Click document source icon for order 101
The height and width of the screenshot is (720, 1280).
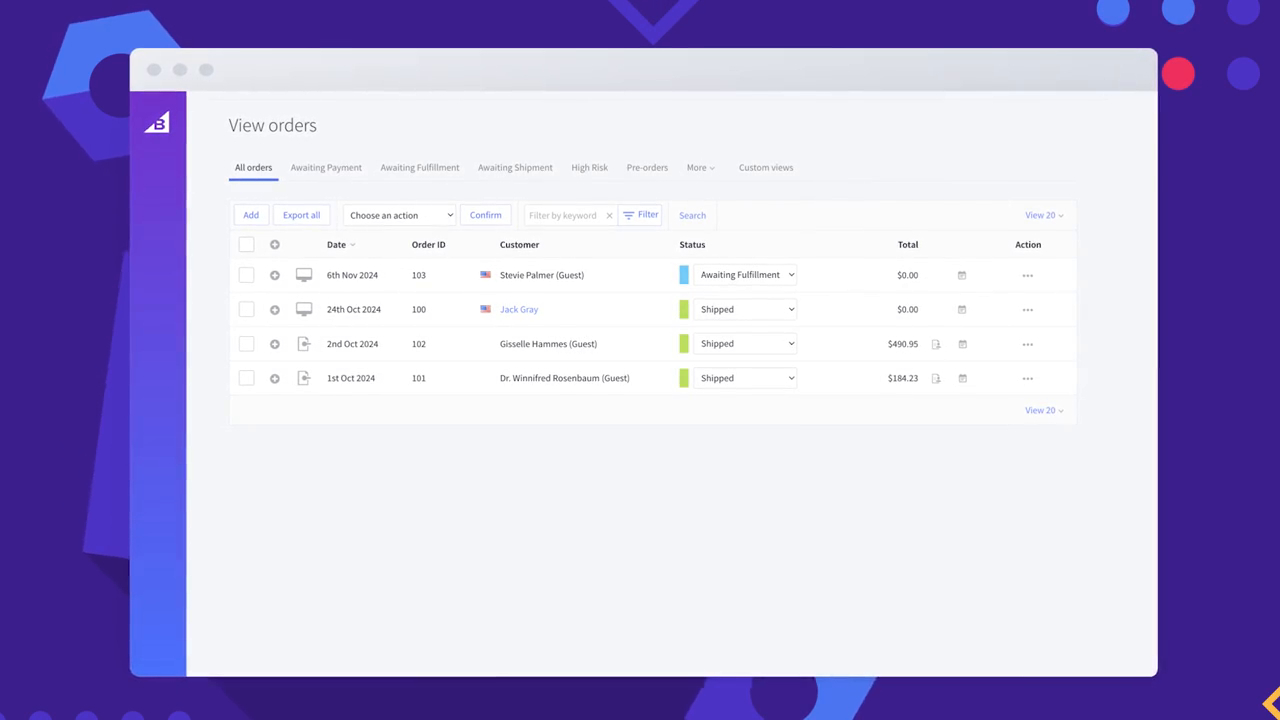pos(304,379)
